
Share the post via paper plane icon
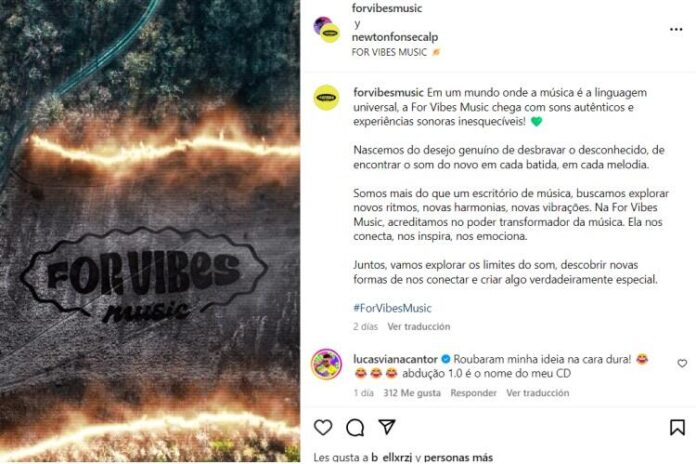tap(387, 427)
